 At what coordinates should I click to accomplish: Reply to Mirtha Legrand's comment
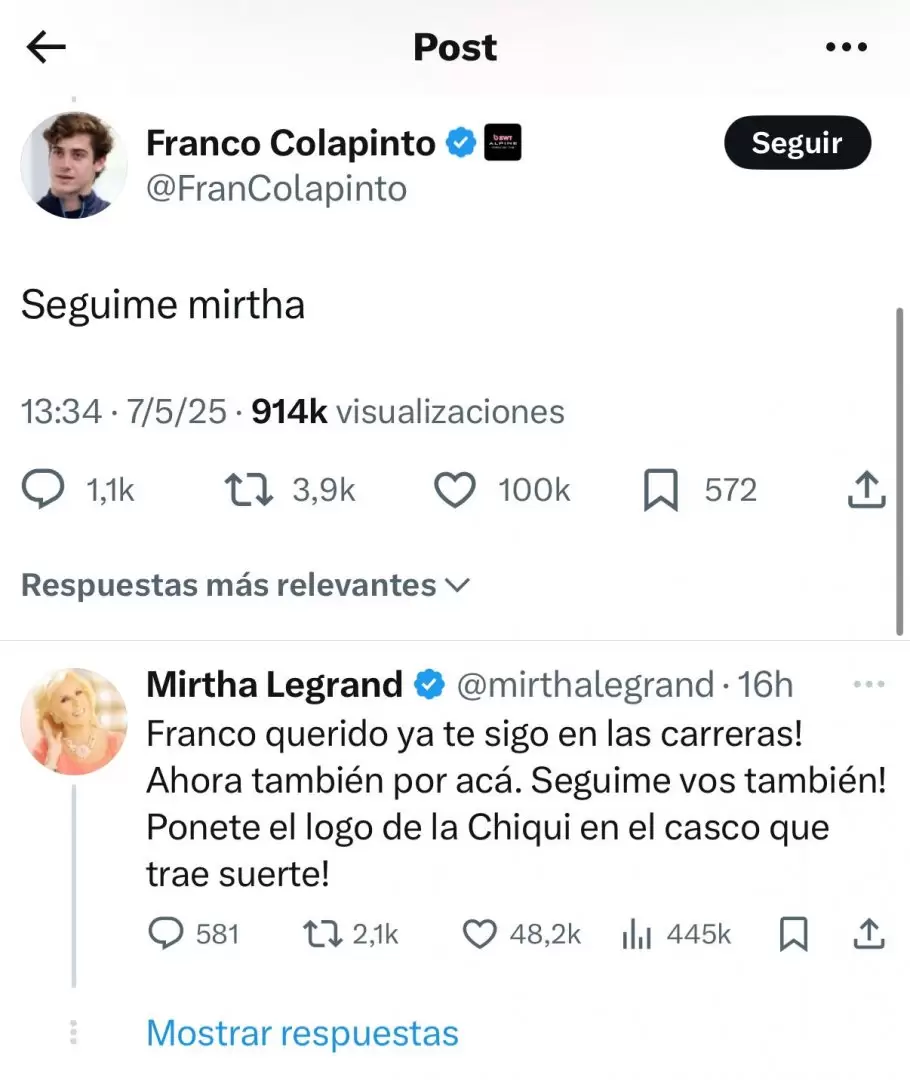click(163, 934)
